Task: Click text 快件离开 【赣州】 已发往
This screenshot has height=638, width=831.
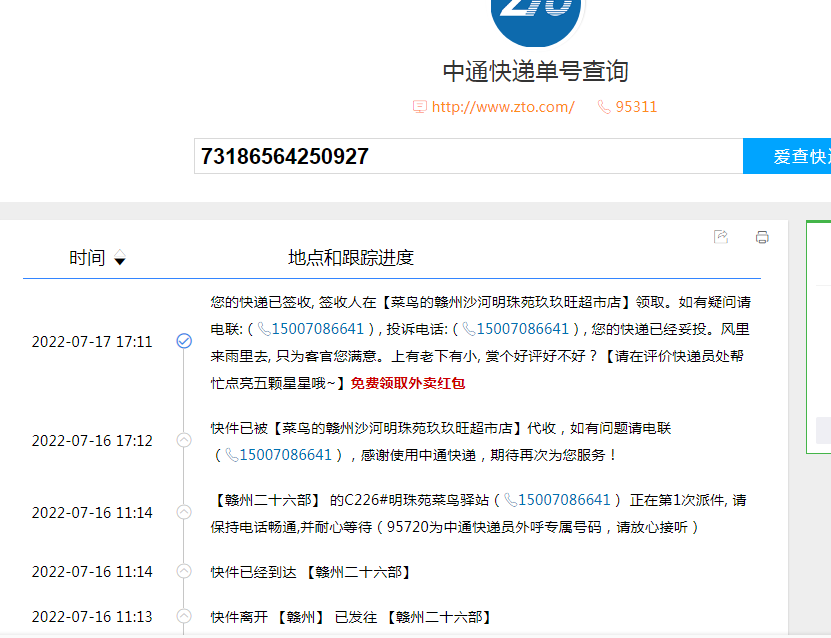Action: pyautogui.click(x=294, y=617)
